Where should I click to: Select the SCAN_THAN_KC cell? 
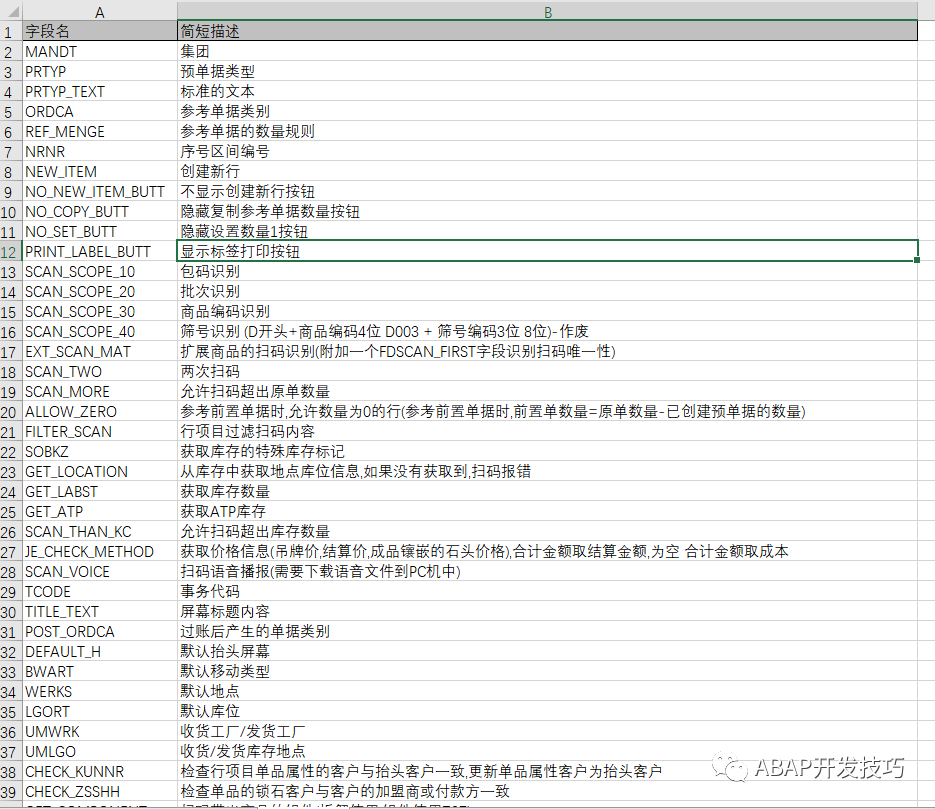click(x=100, y=531)
